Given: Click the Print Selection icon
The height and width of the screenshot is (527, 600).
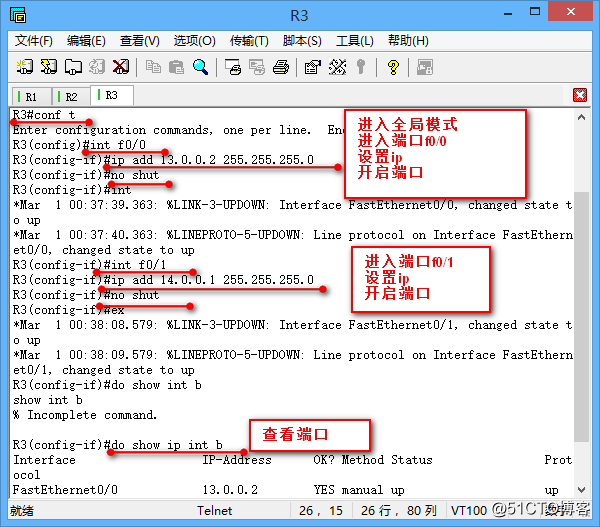Looking at the screenshot, I should coord(257,67).
